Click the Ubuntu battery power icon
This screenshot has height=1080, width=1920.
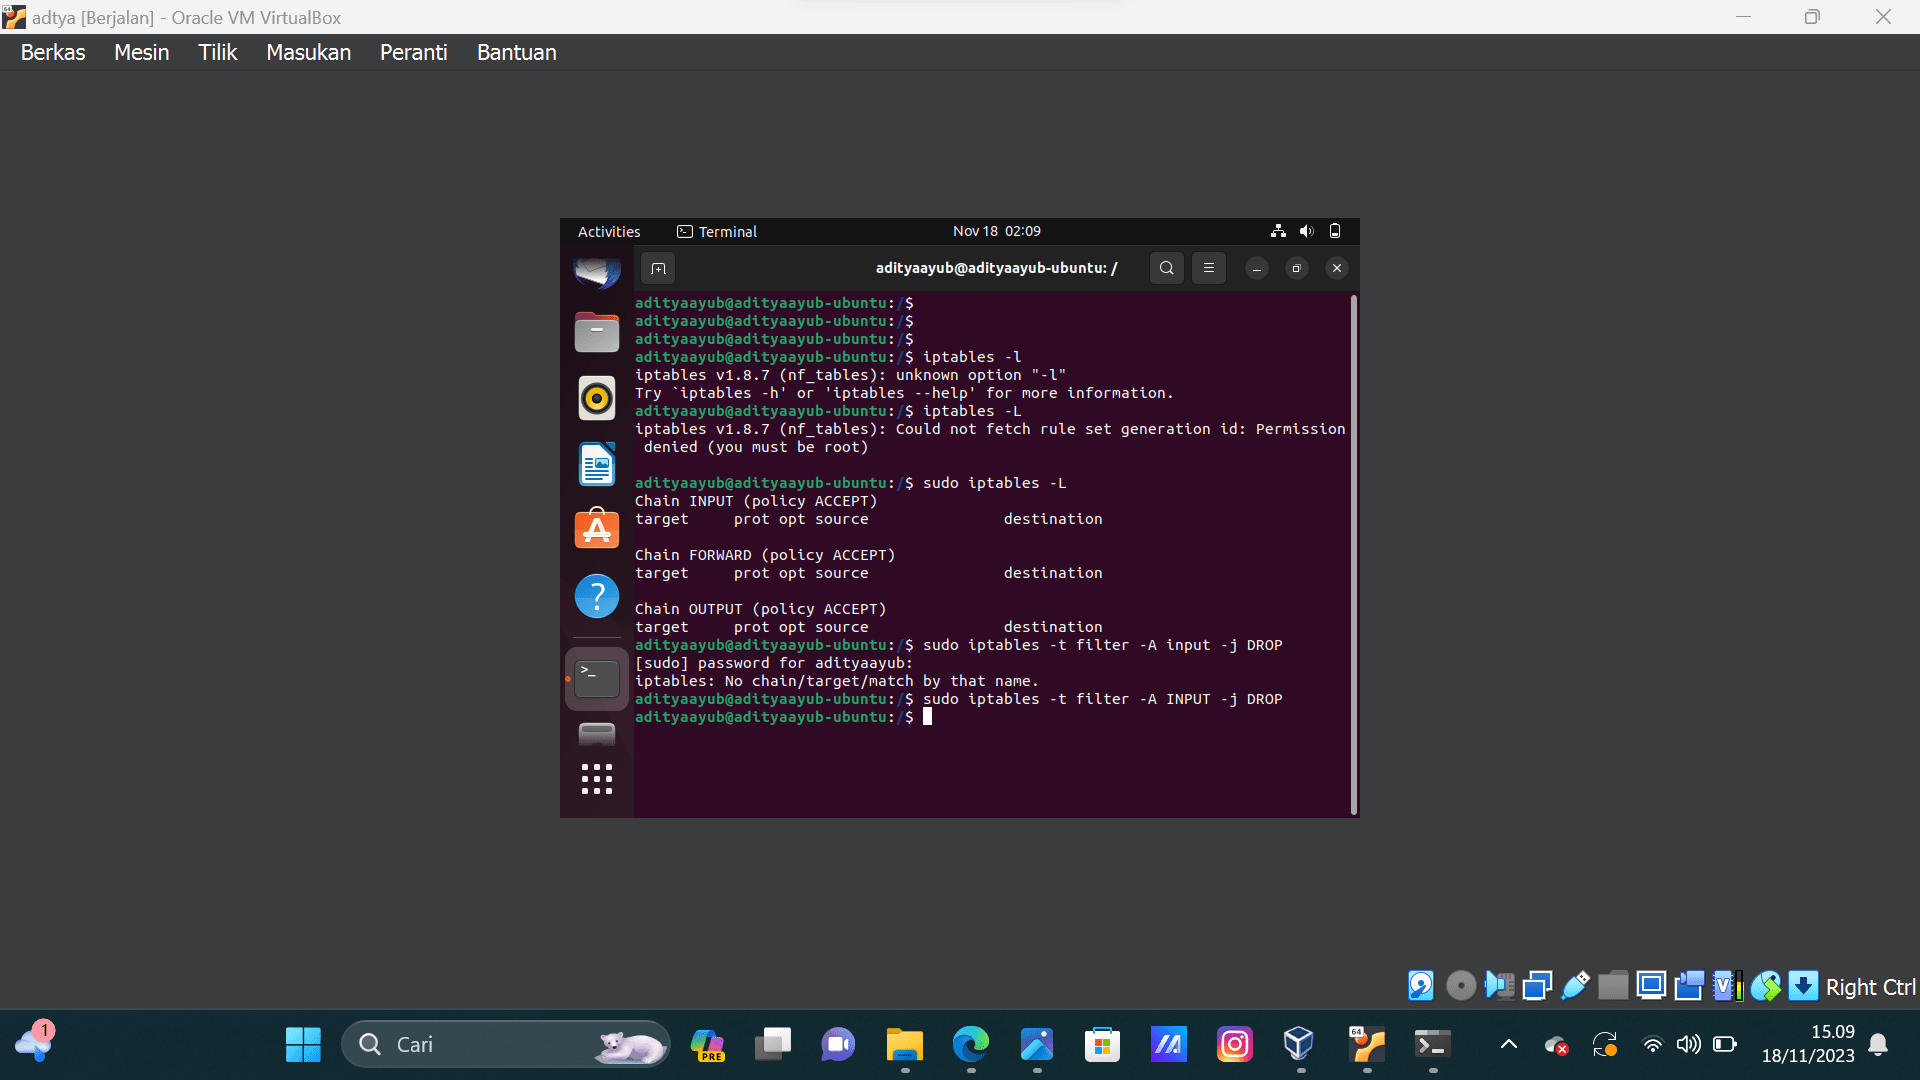pos(1334,231)
